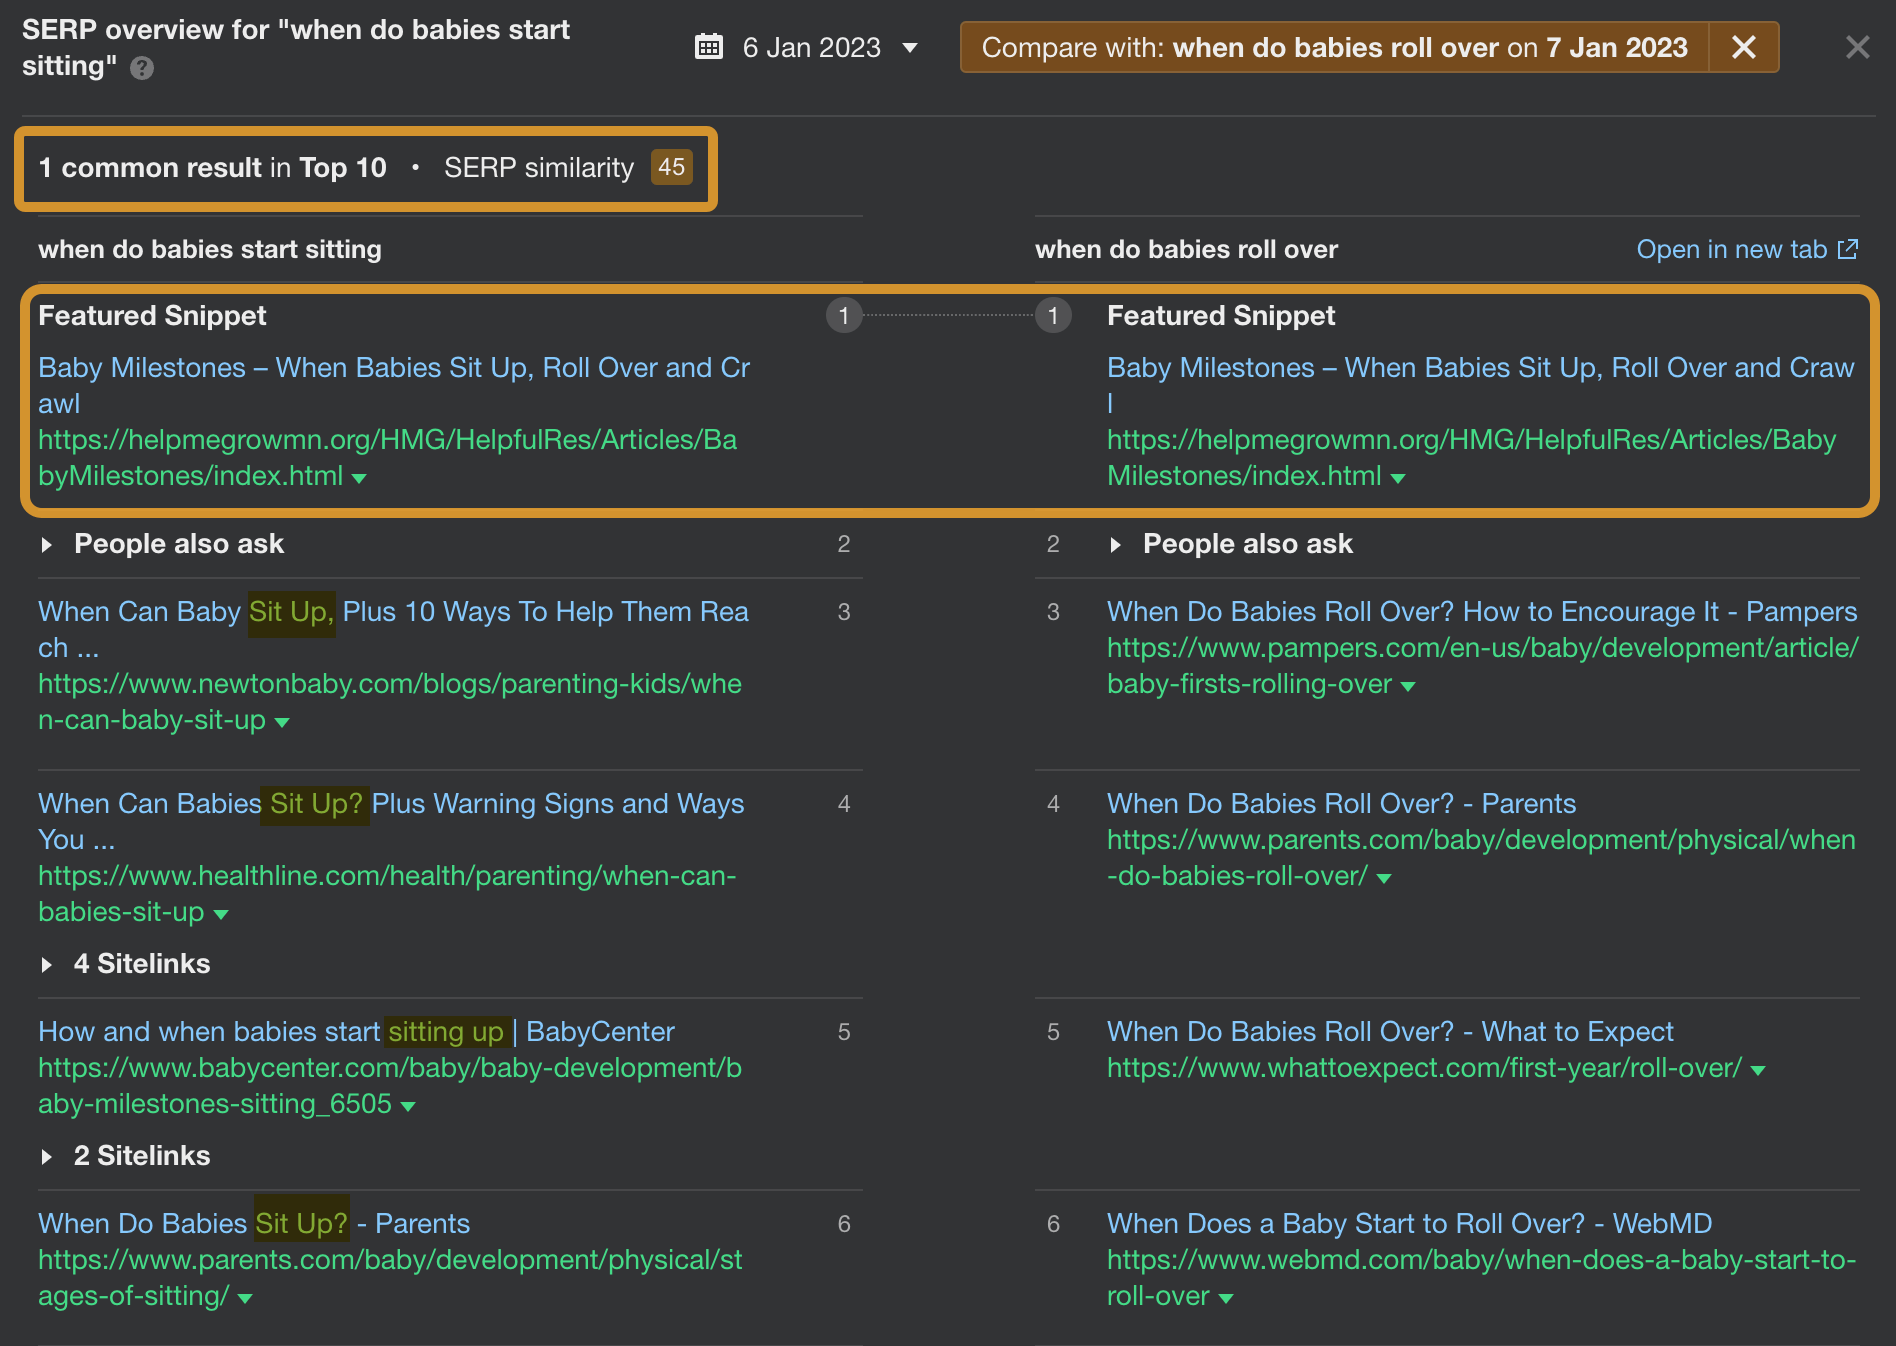Click the caret beside the webmd.com URL
1896x1346 pixels.
pyautogui.click(x=1227, y=1296)
